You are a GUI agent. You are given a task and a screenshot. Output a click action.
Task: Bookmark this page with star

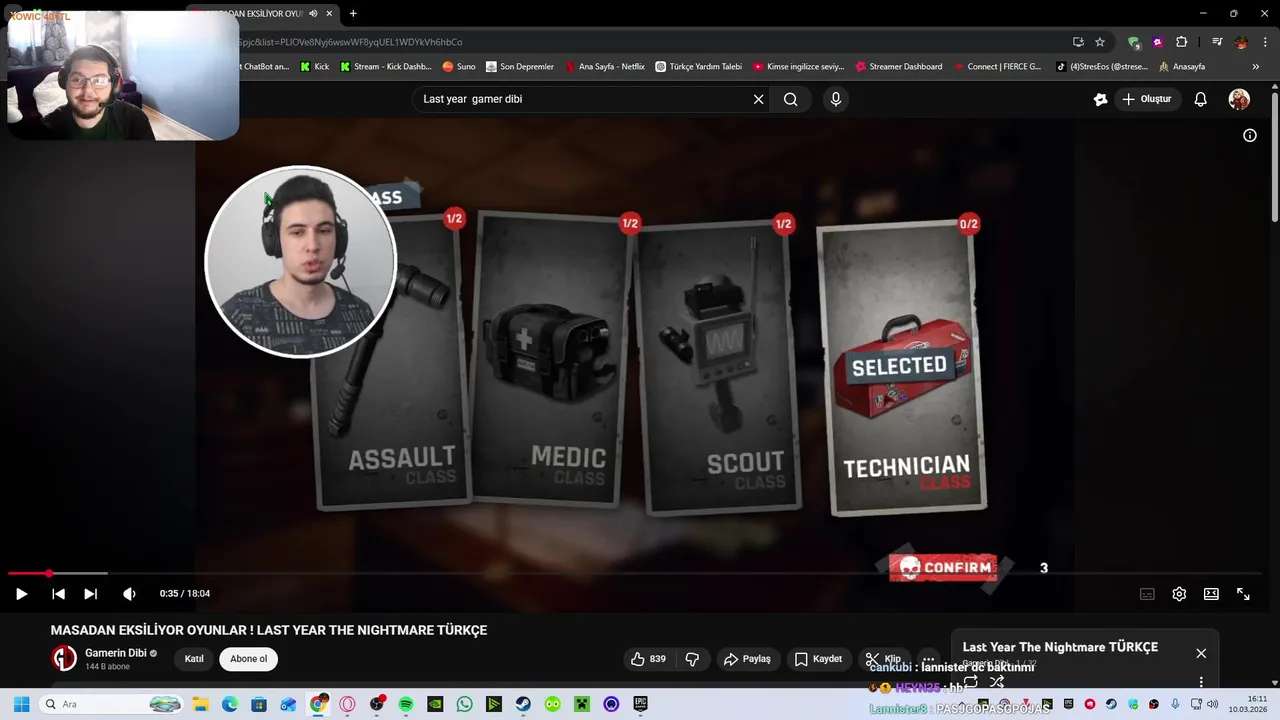pyautogui.click(x=1100, y=42)
